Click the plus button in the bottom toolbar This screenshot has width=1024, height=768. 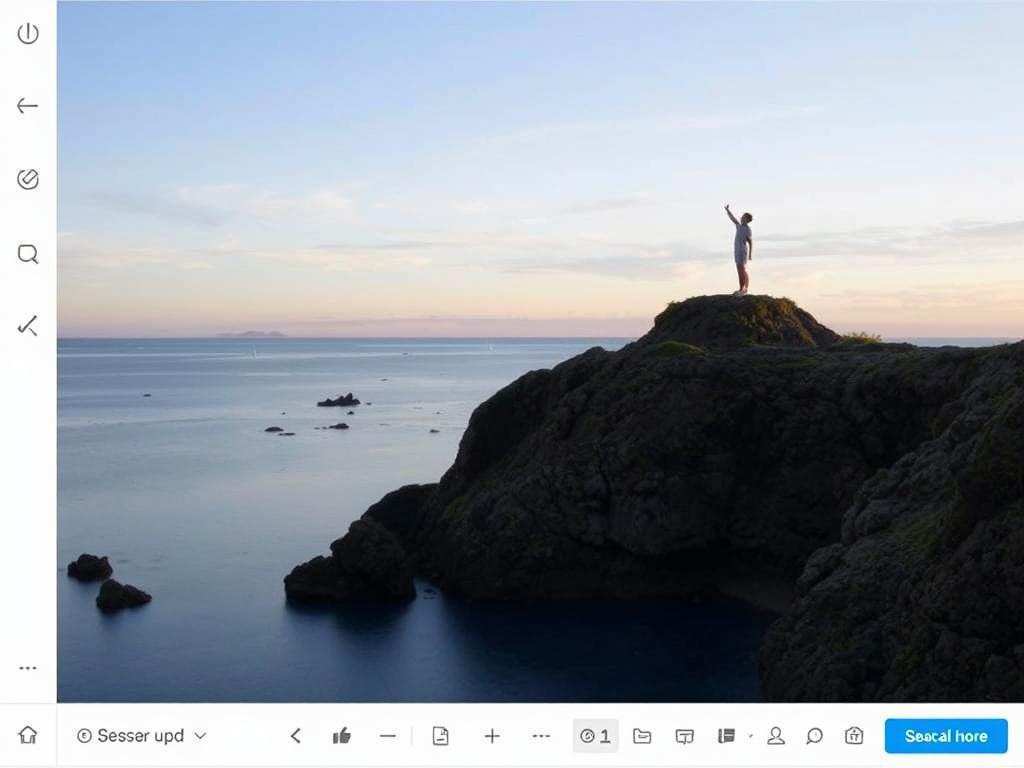(x=492, y=736)
